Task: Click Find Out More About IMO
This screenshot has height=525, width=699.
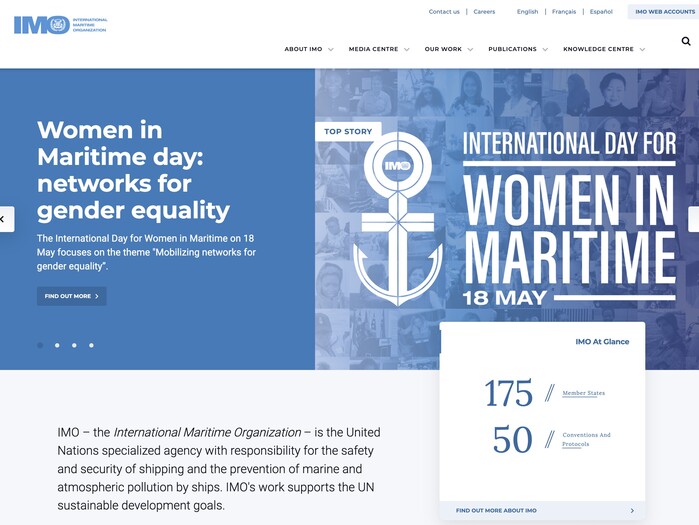Action: coord(542,510)
